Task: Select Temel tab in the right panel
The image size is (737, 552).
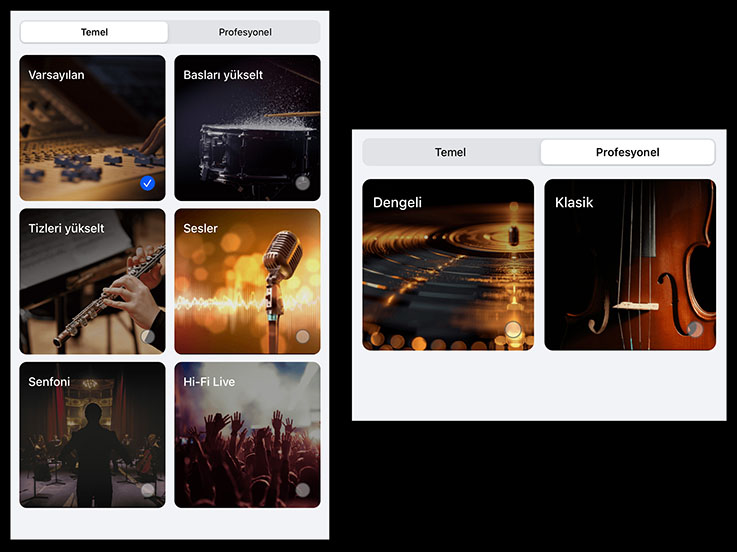Action: click(x=450, y=152)
